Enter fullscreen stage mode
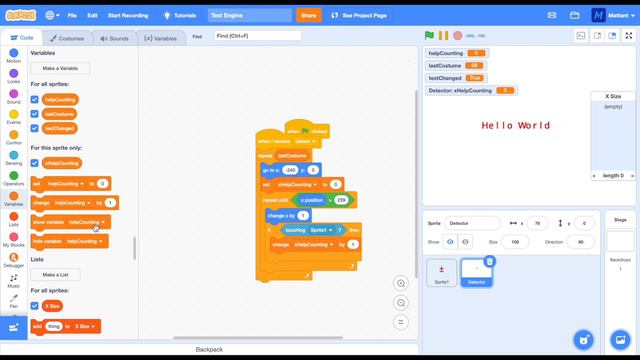The width and height of the screenshot is (640, 360). (x=629, y=36)
